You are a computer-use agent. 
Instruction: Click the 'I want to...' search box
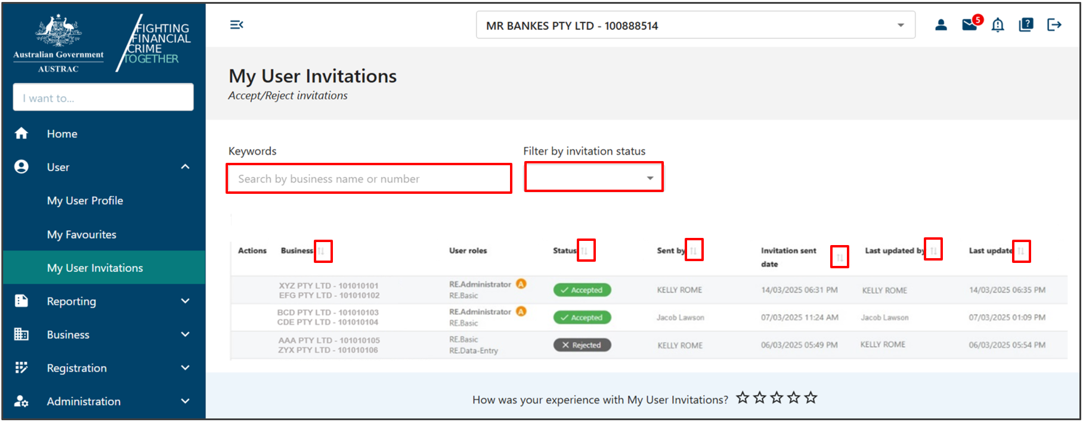(103, 97)
